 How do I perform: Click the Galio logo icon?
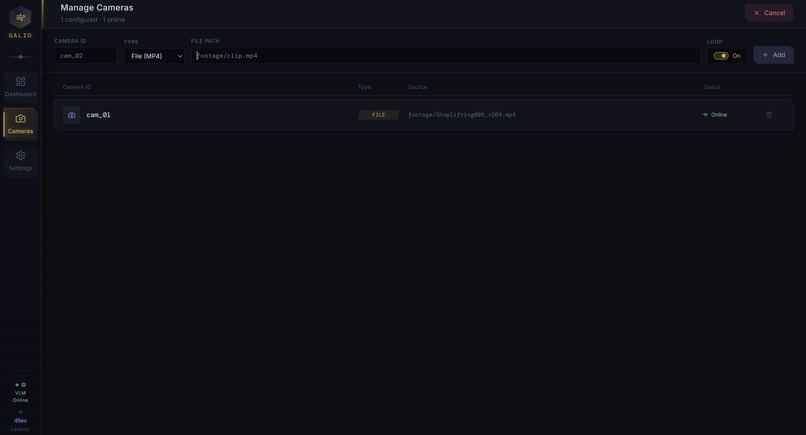[x=20, y=17]
